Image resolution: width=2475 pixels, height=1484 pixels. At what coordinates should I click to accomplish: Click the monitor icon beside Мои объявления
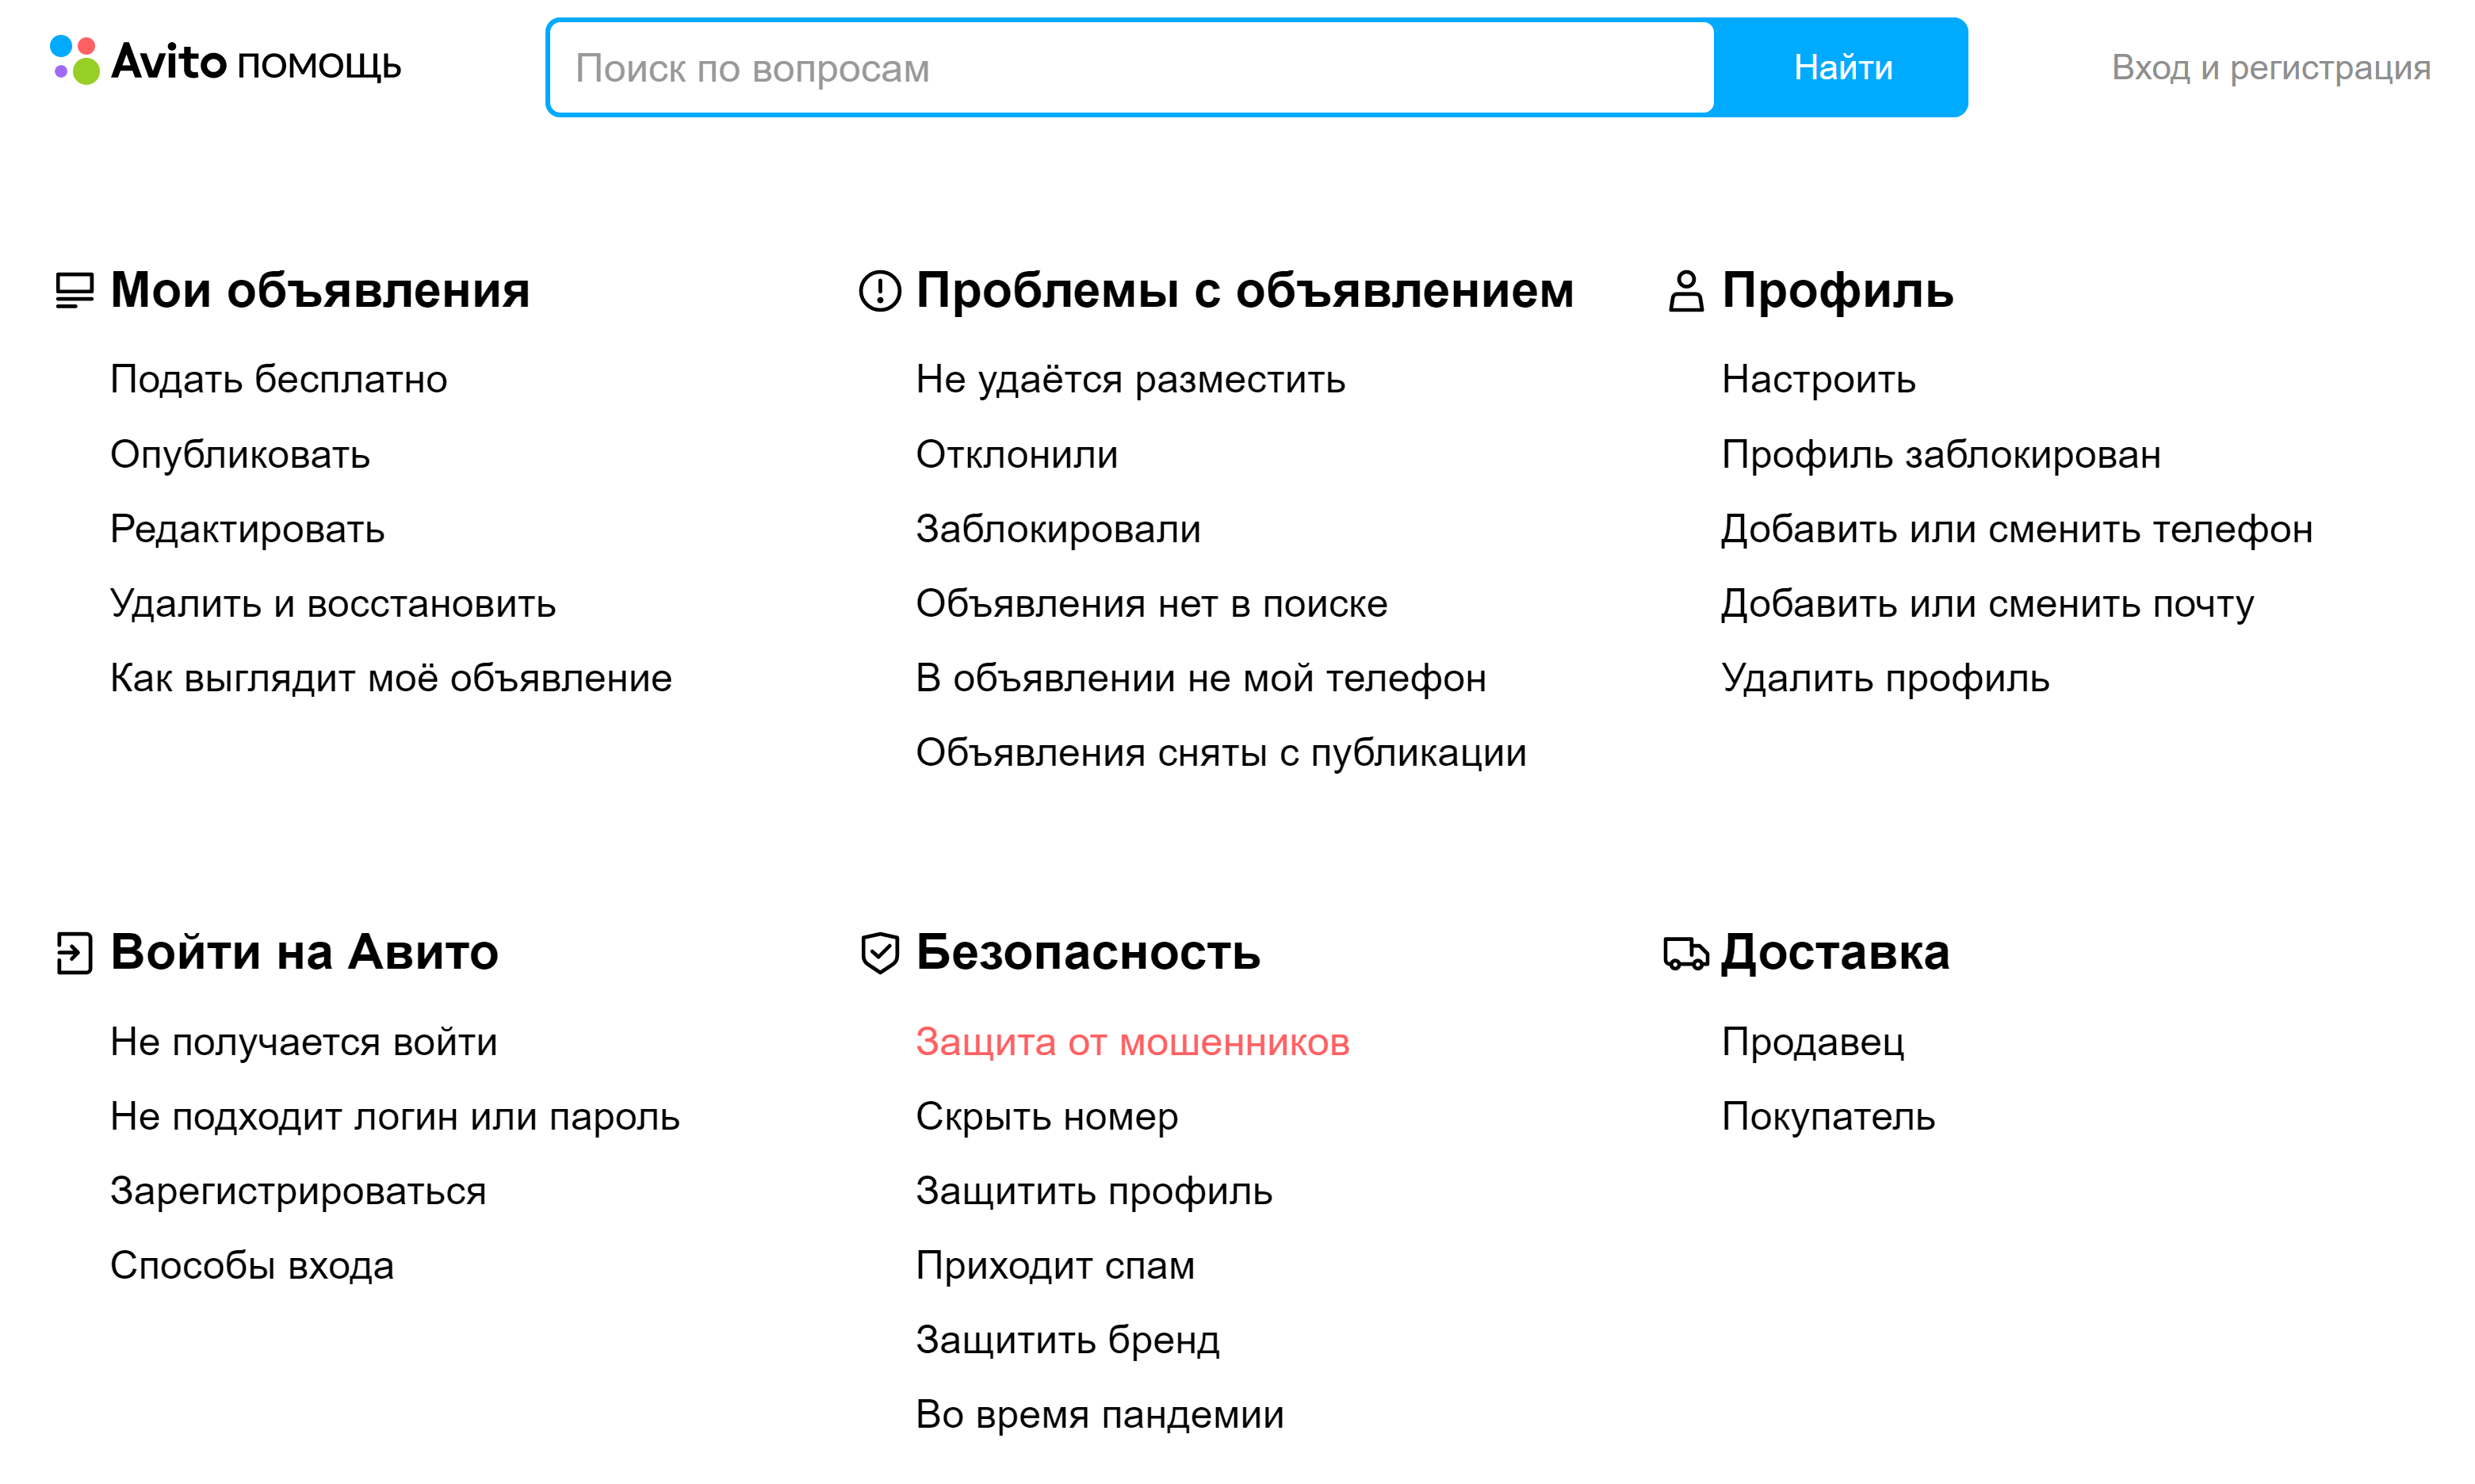coord(74,291)
